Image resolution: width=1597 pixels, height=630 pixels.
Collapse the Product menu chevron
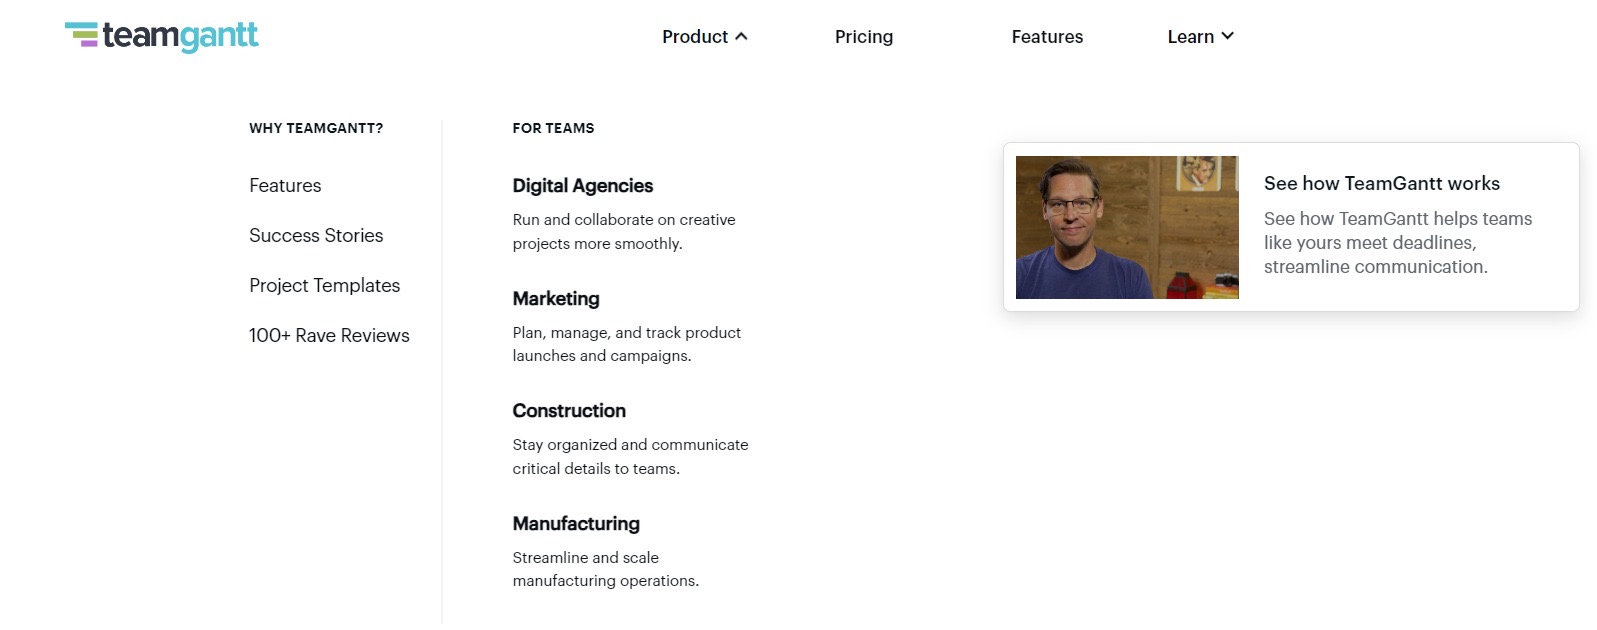pos(741,36)
